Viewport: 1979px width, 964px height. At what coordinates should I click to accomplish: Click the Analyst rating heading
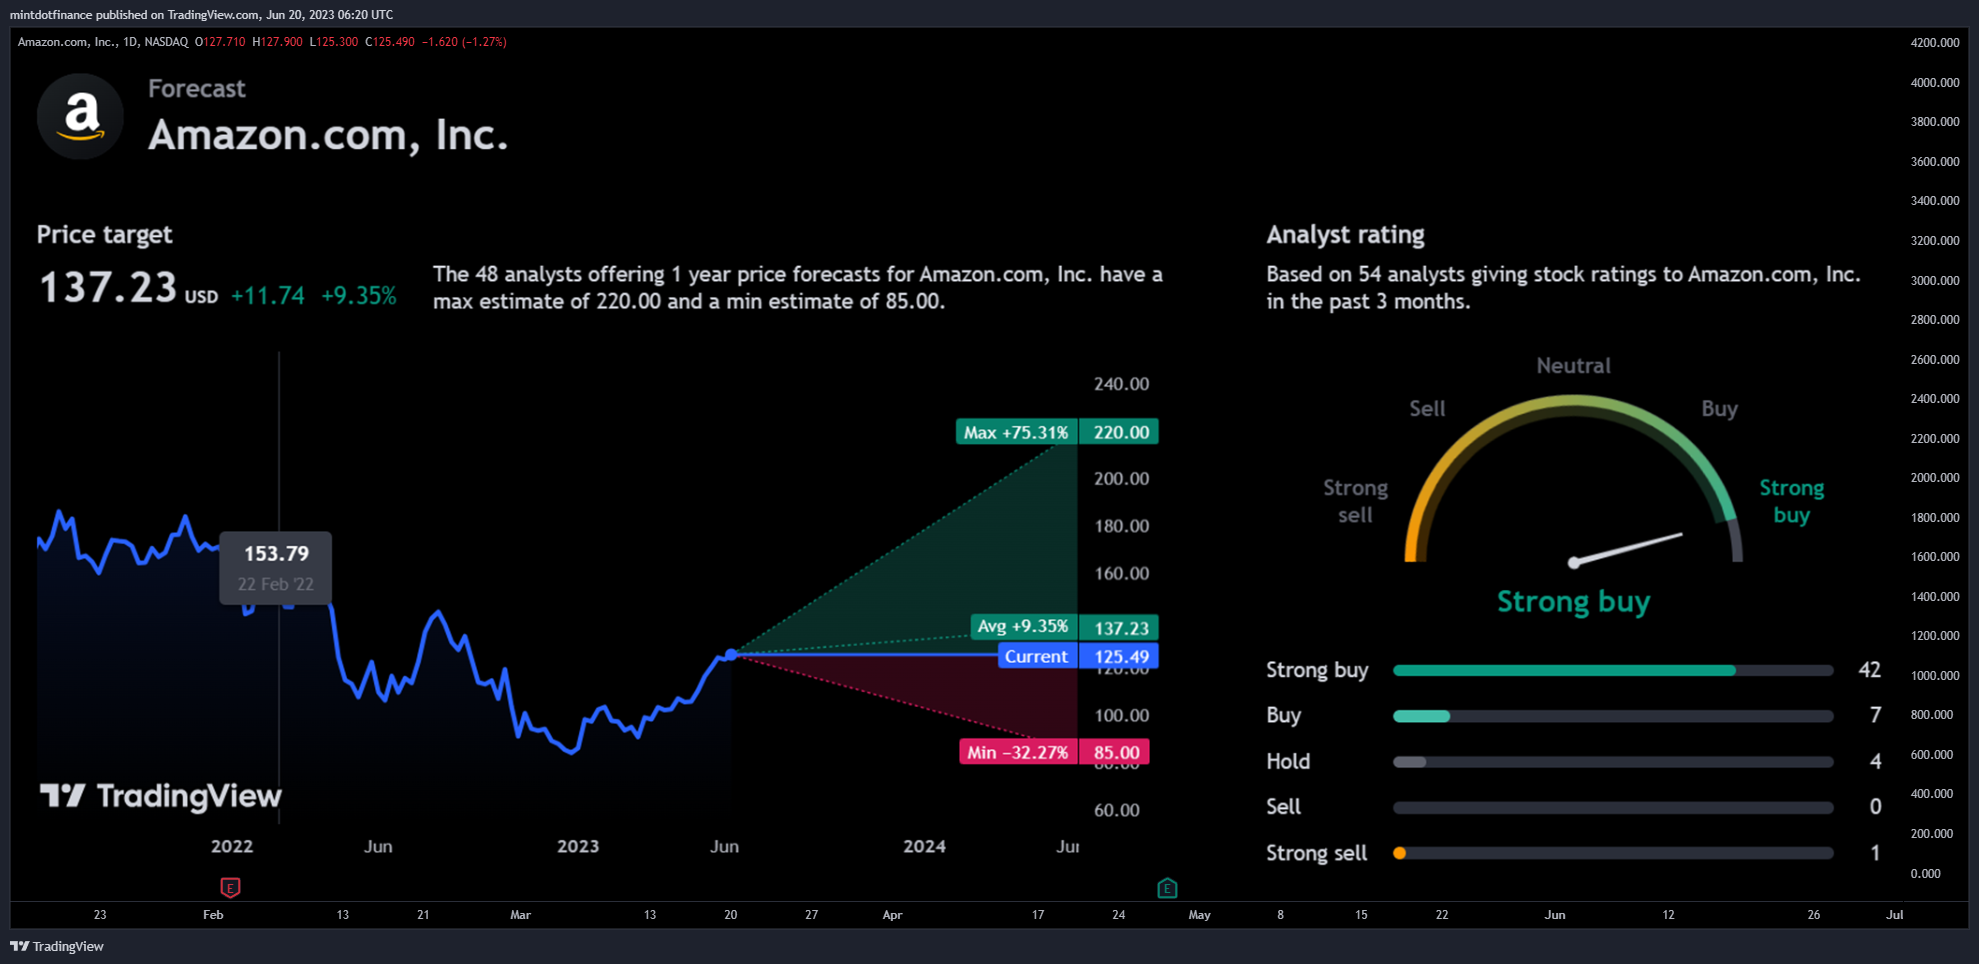(1345, 235)
